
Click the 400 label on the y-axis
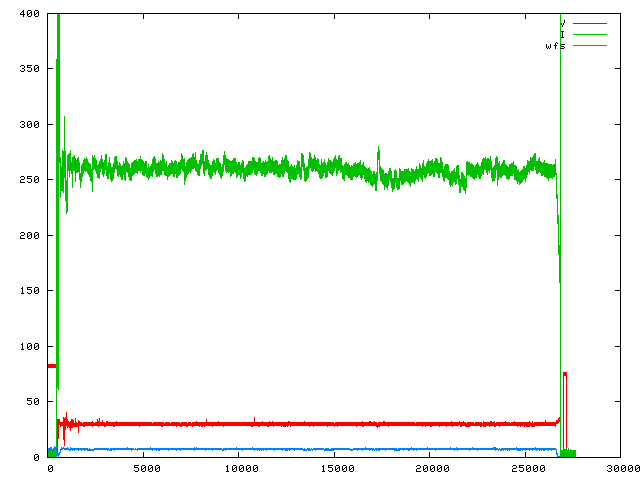point(29,14)
